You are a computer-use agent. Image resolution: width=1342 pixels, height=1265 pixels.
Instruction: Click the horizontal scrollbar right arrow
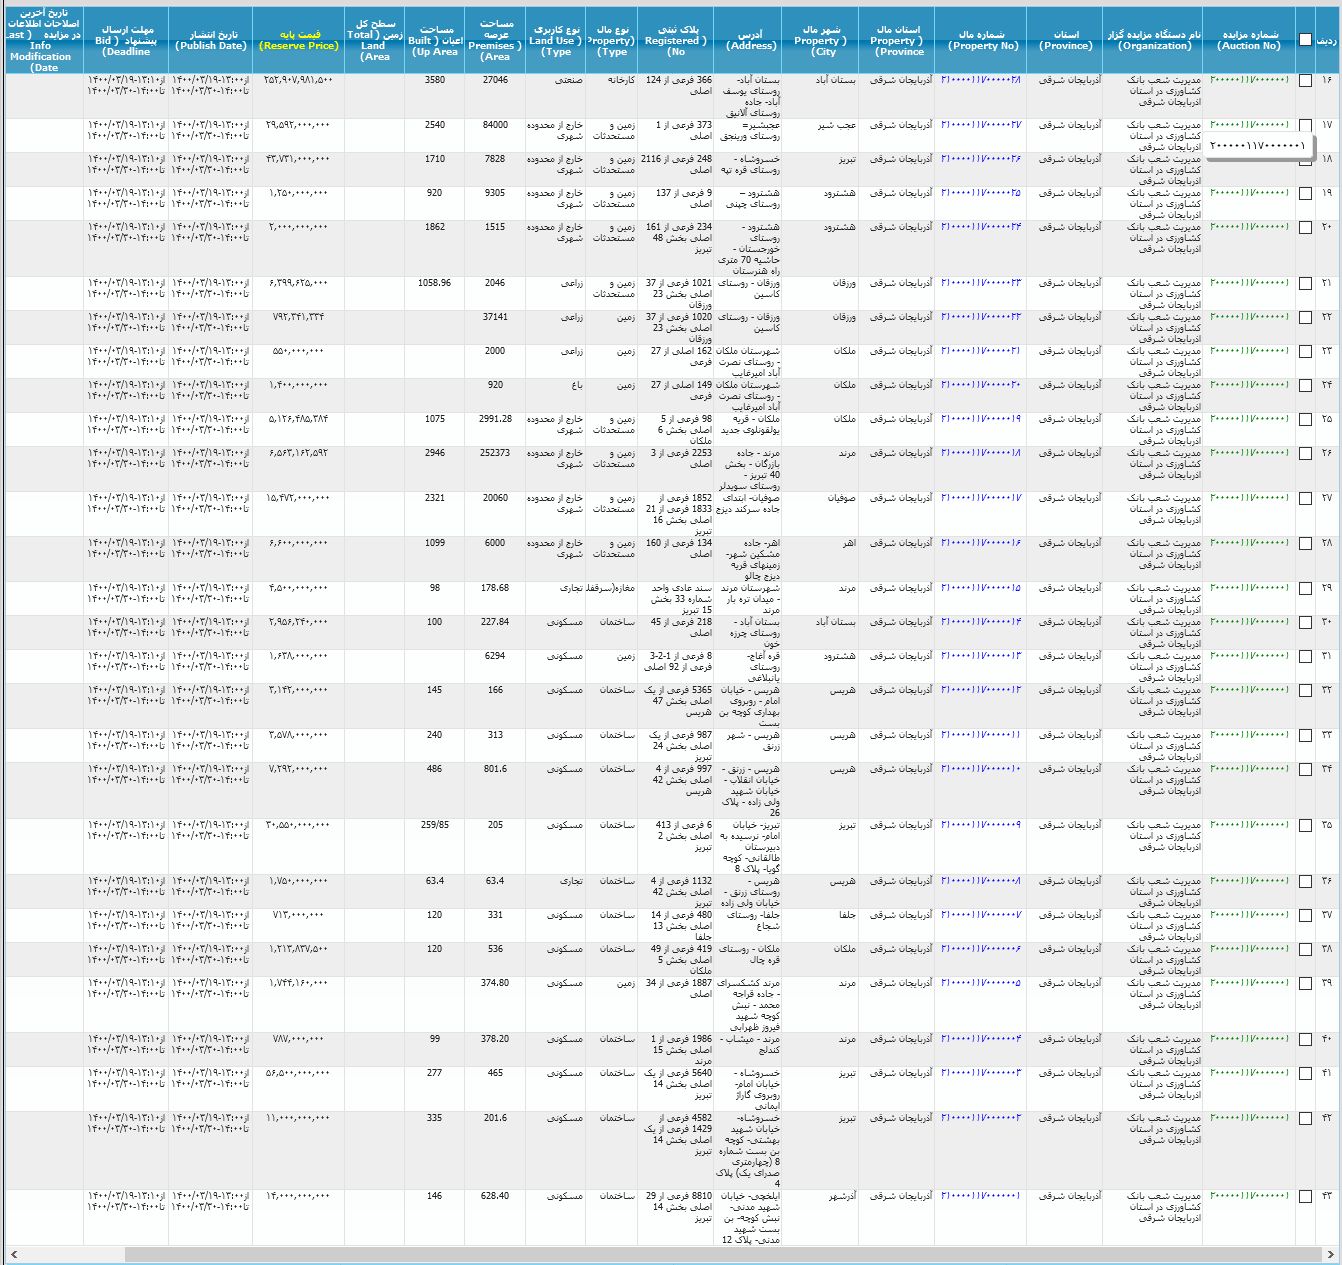[1328, 1254]
